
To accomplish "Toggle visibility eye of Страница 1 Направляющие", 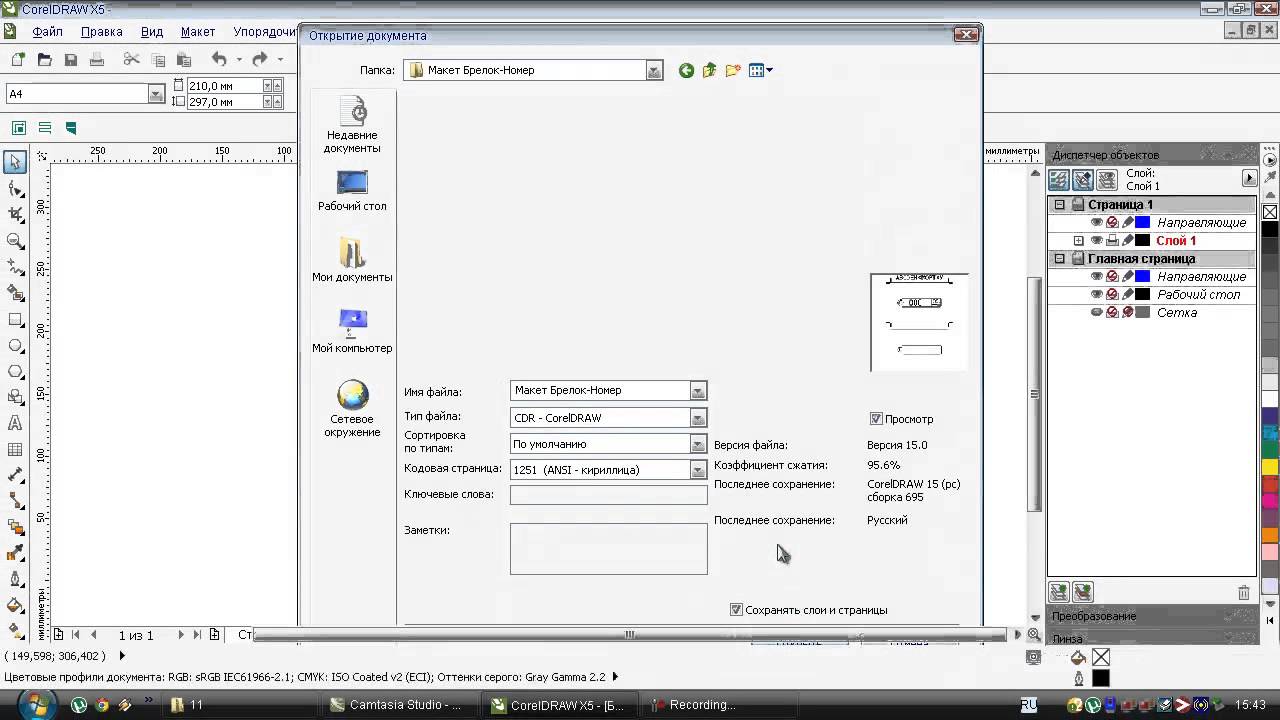I will 1096,223.
